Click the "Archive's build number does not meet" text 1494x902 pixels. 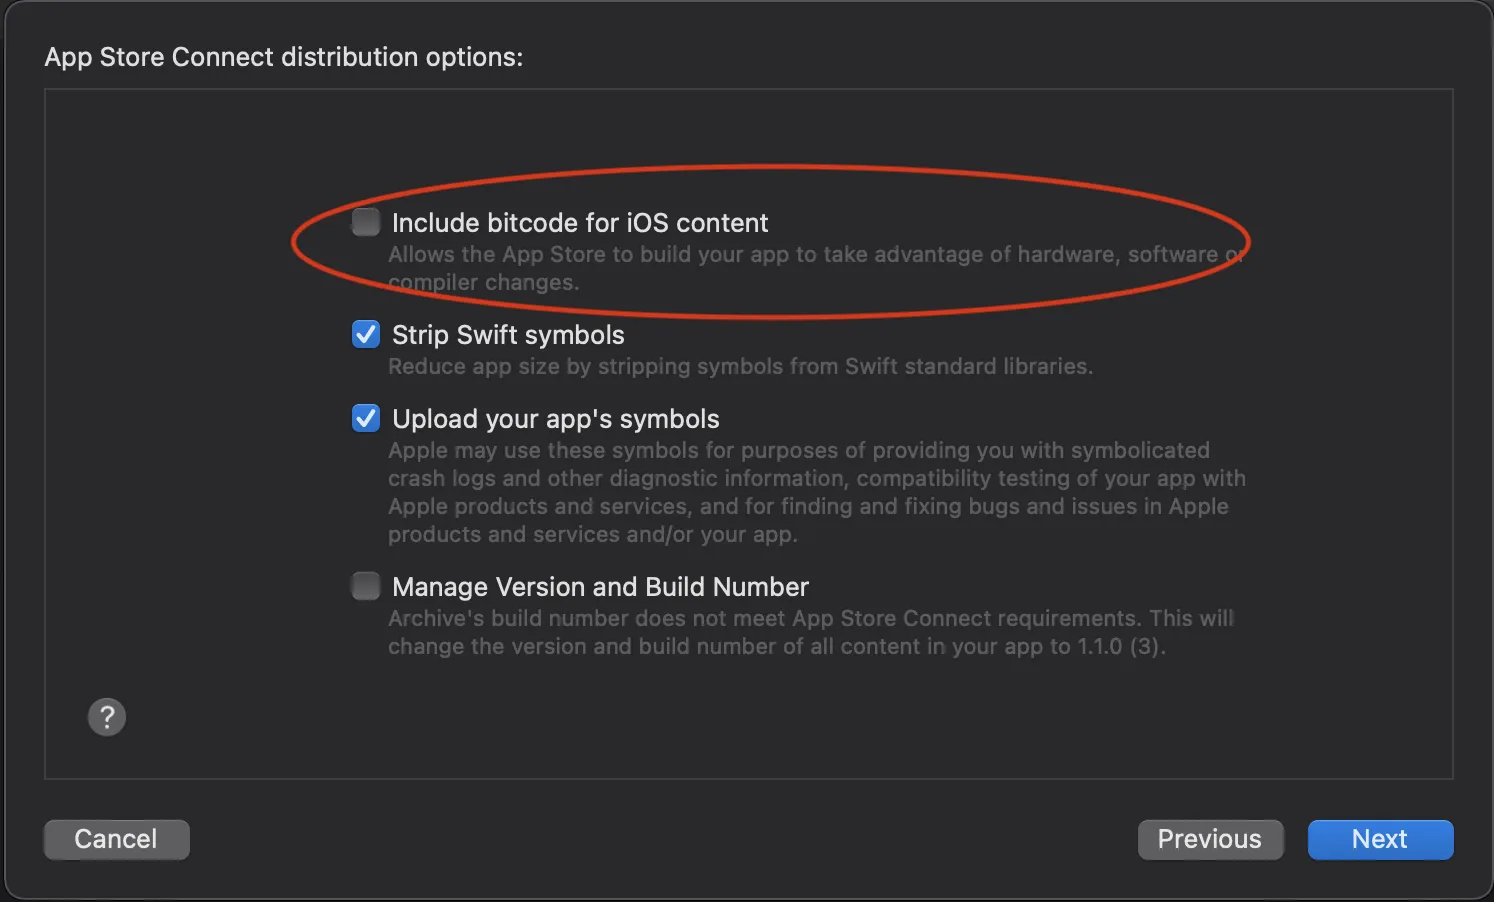[x=810, y=619]
